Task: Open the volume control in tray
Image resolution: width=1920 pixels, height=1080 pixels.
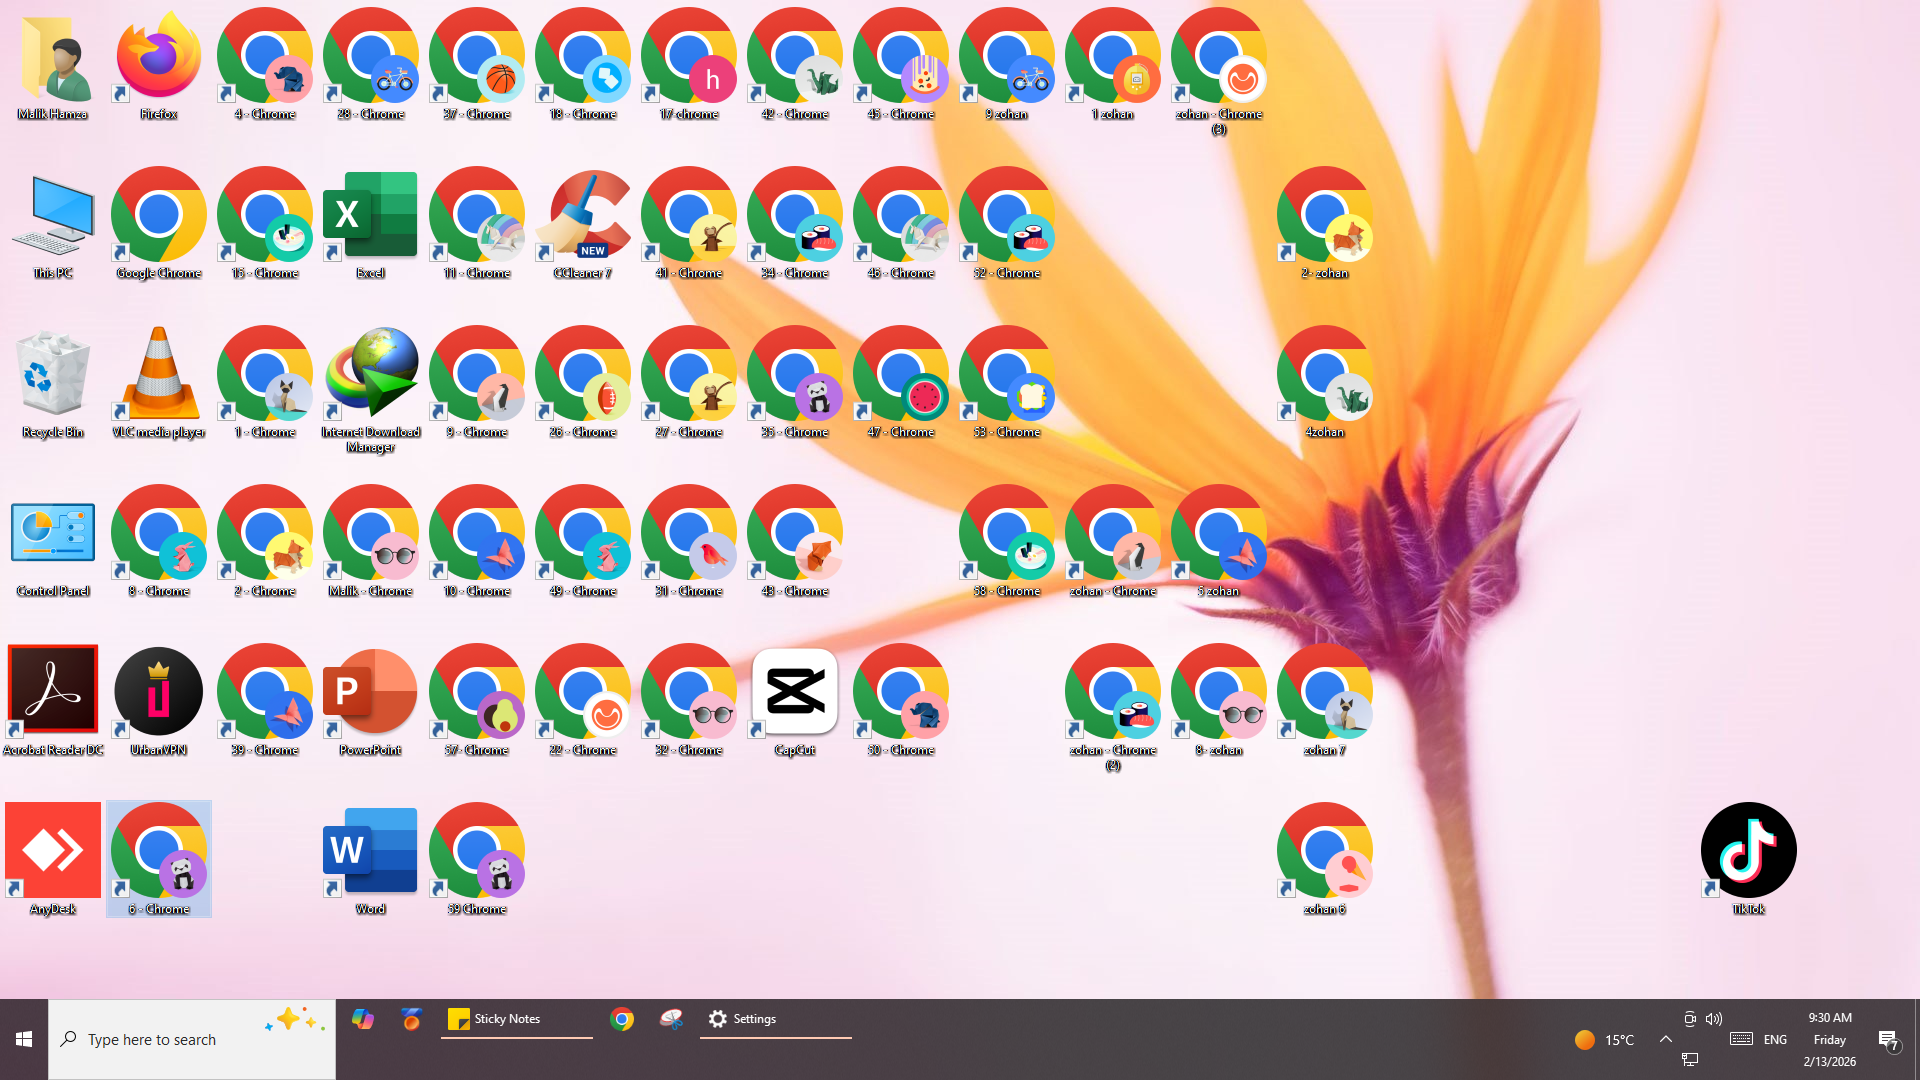Action: (1714, 1019)
